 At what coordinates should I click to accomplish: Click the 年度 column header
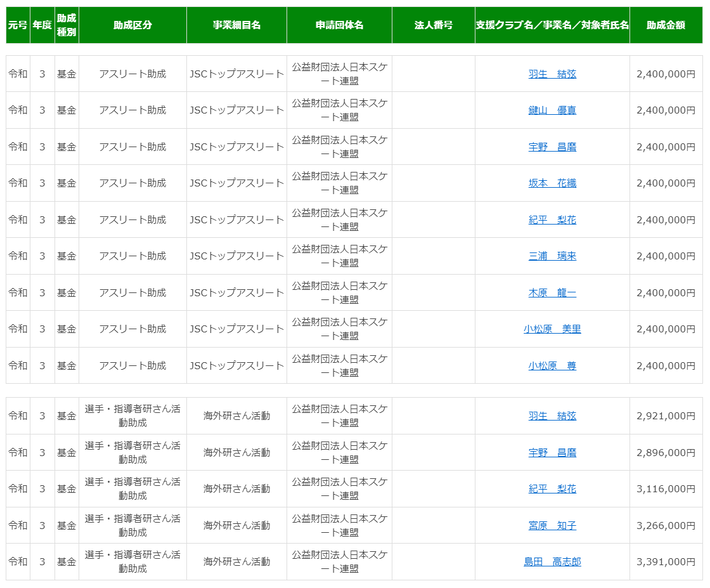(42, 25)
